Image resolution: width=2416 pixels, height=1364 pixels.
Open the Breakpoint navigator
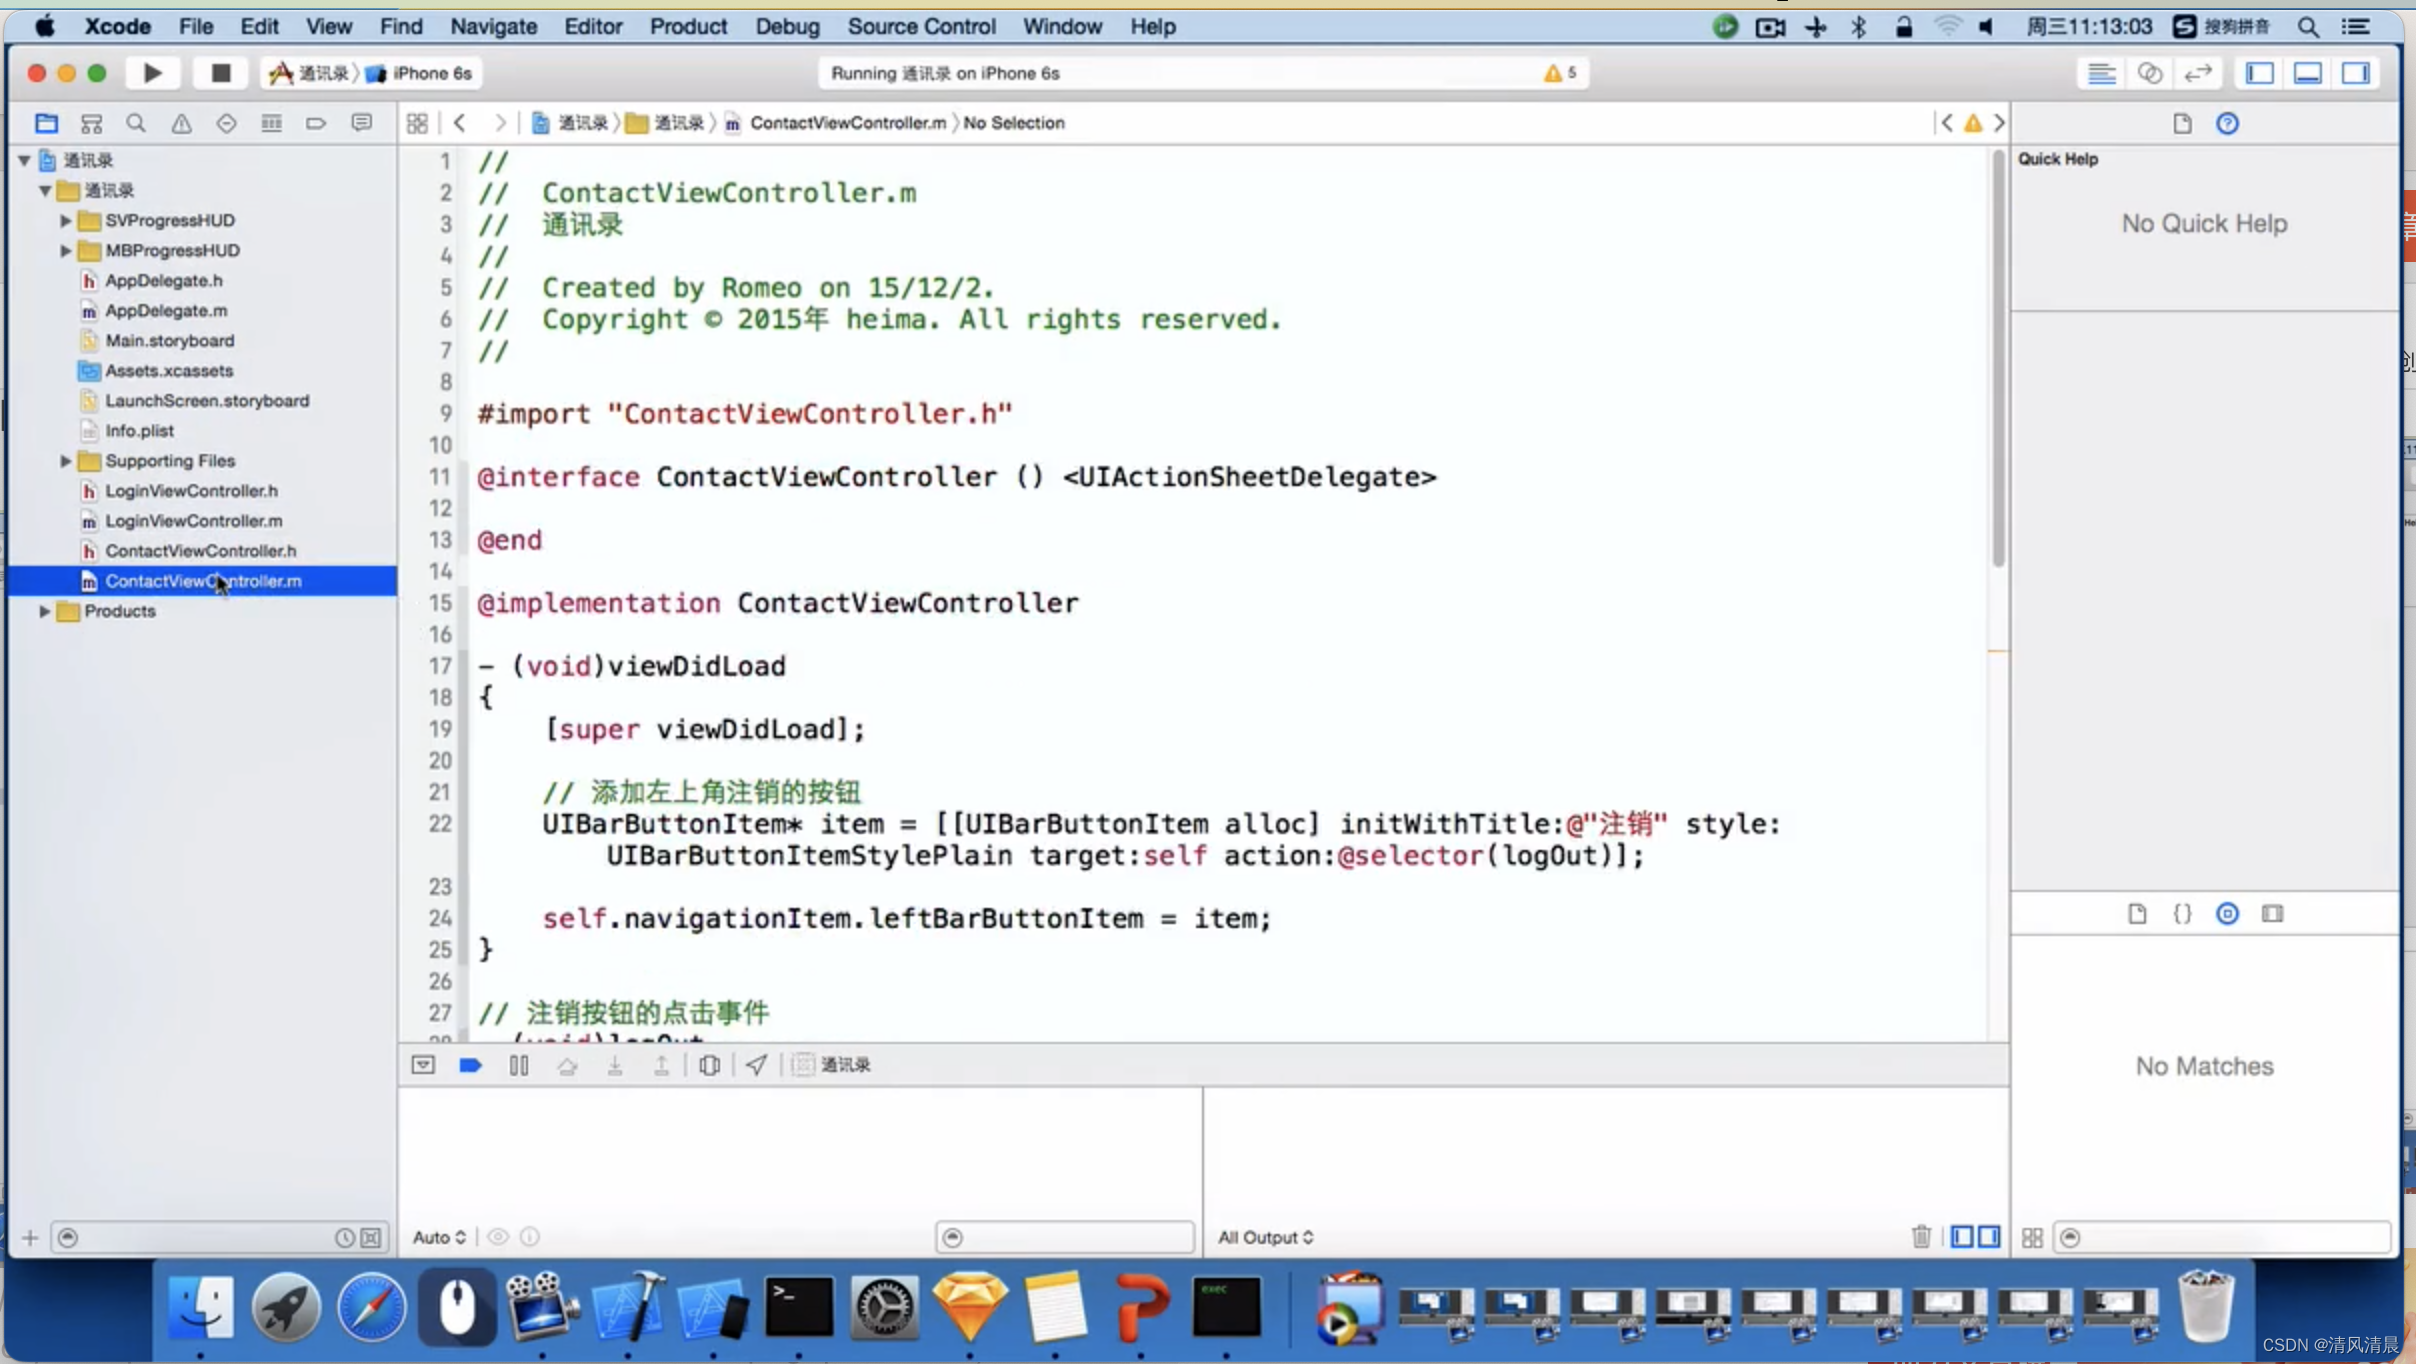tap(316, 123)
